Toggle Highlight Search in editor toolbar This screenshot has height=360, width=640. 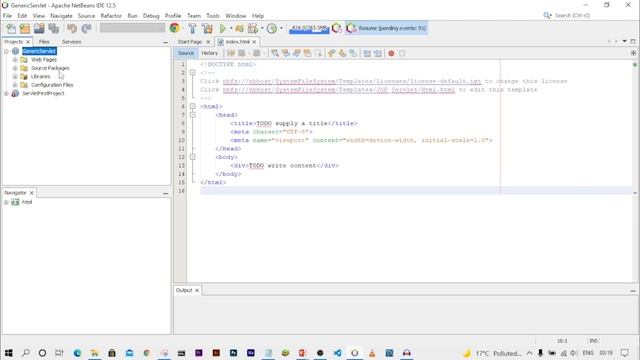pyautogui.click(x=307, y=53)
